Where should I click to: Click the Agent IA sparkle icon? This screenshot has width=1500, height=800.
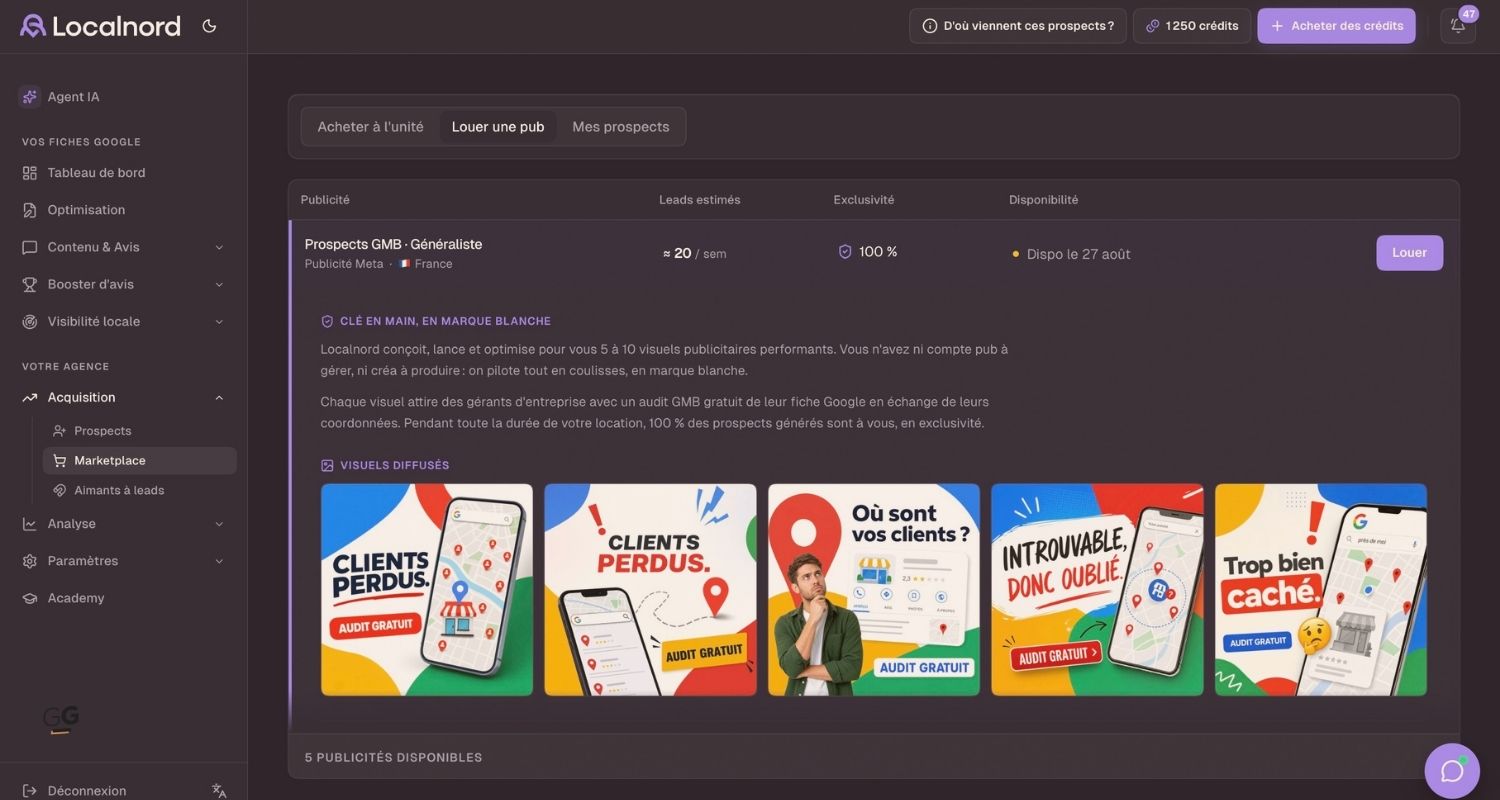tap(29, 97)
